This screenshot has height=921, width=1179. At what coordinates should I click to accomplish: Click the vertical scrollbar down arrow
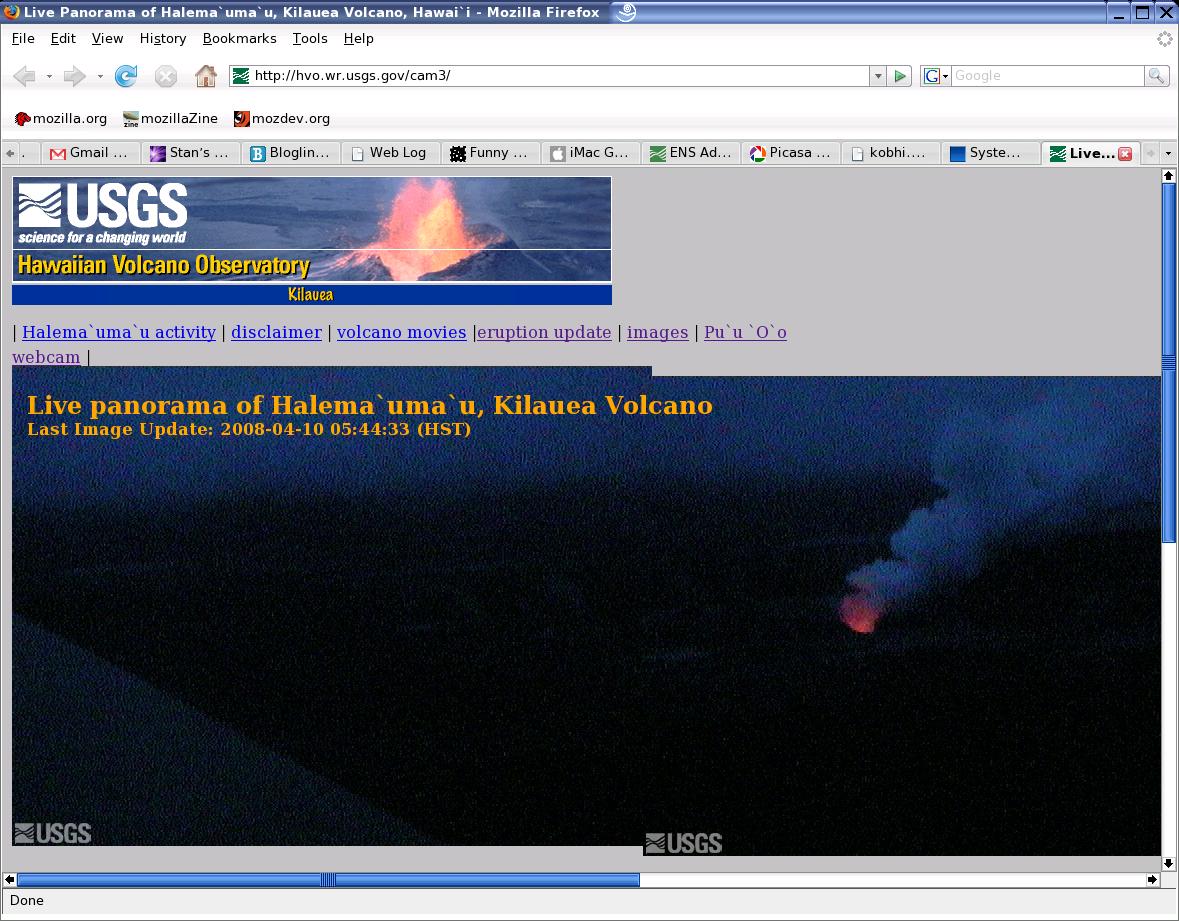(x=1168, y=863)
